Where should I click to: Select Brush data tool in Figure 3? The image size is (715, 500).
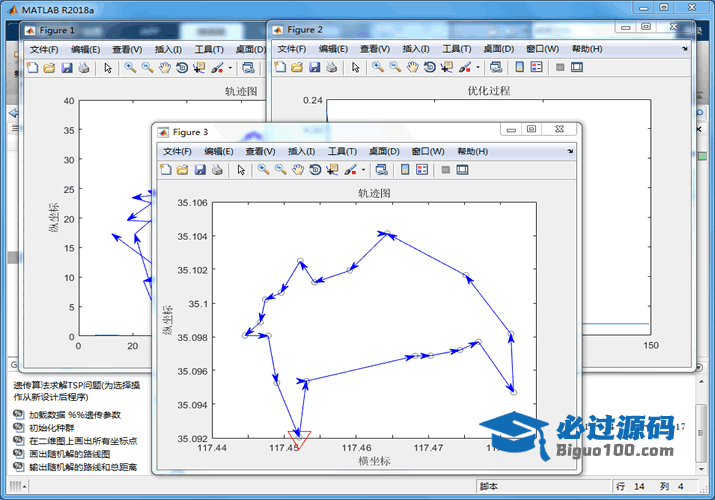[x=350, y=170]
